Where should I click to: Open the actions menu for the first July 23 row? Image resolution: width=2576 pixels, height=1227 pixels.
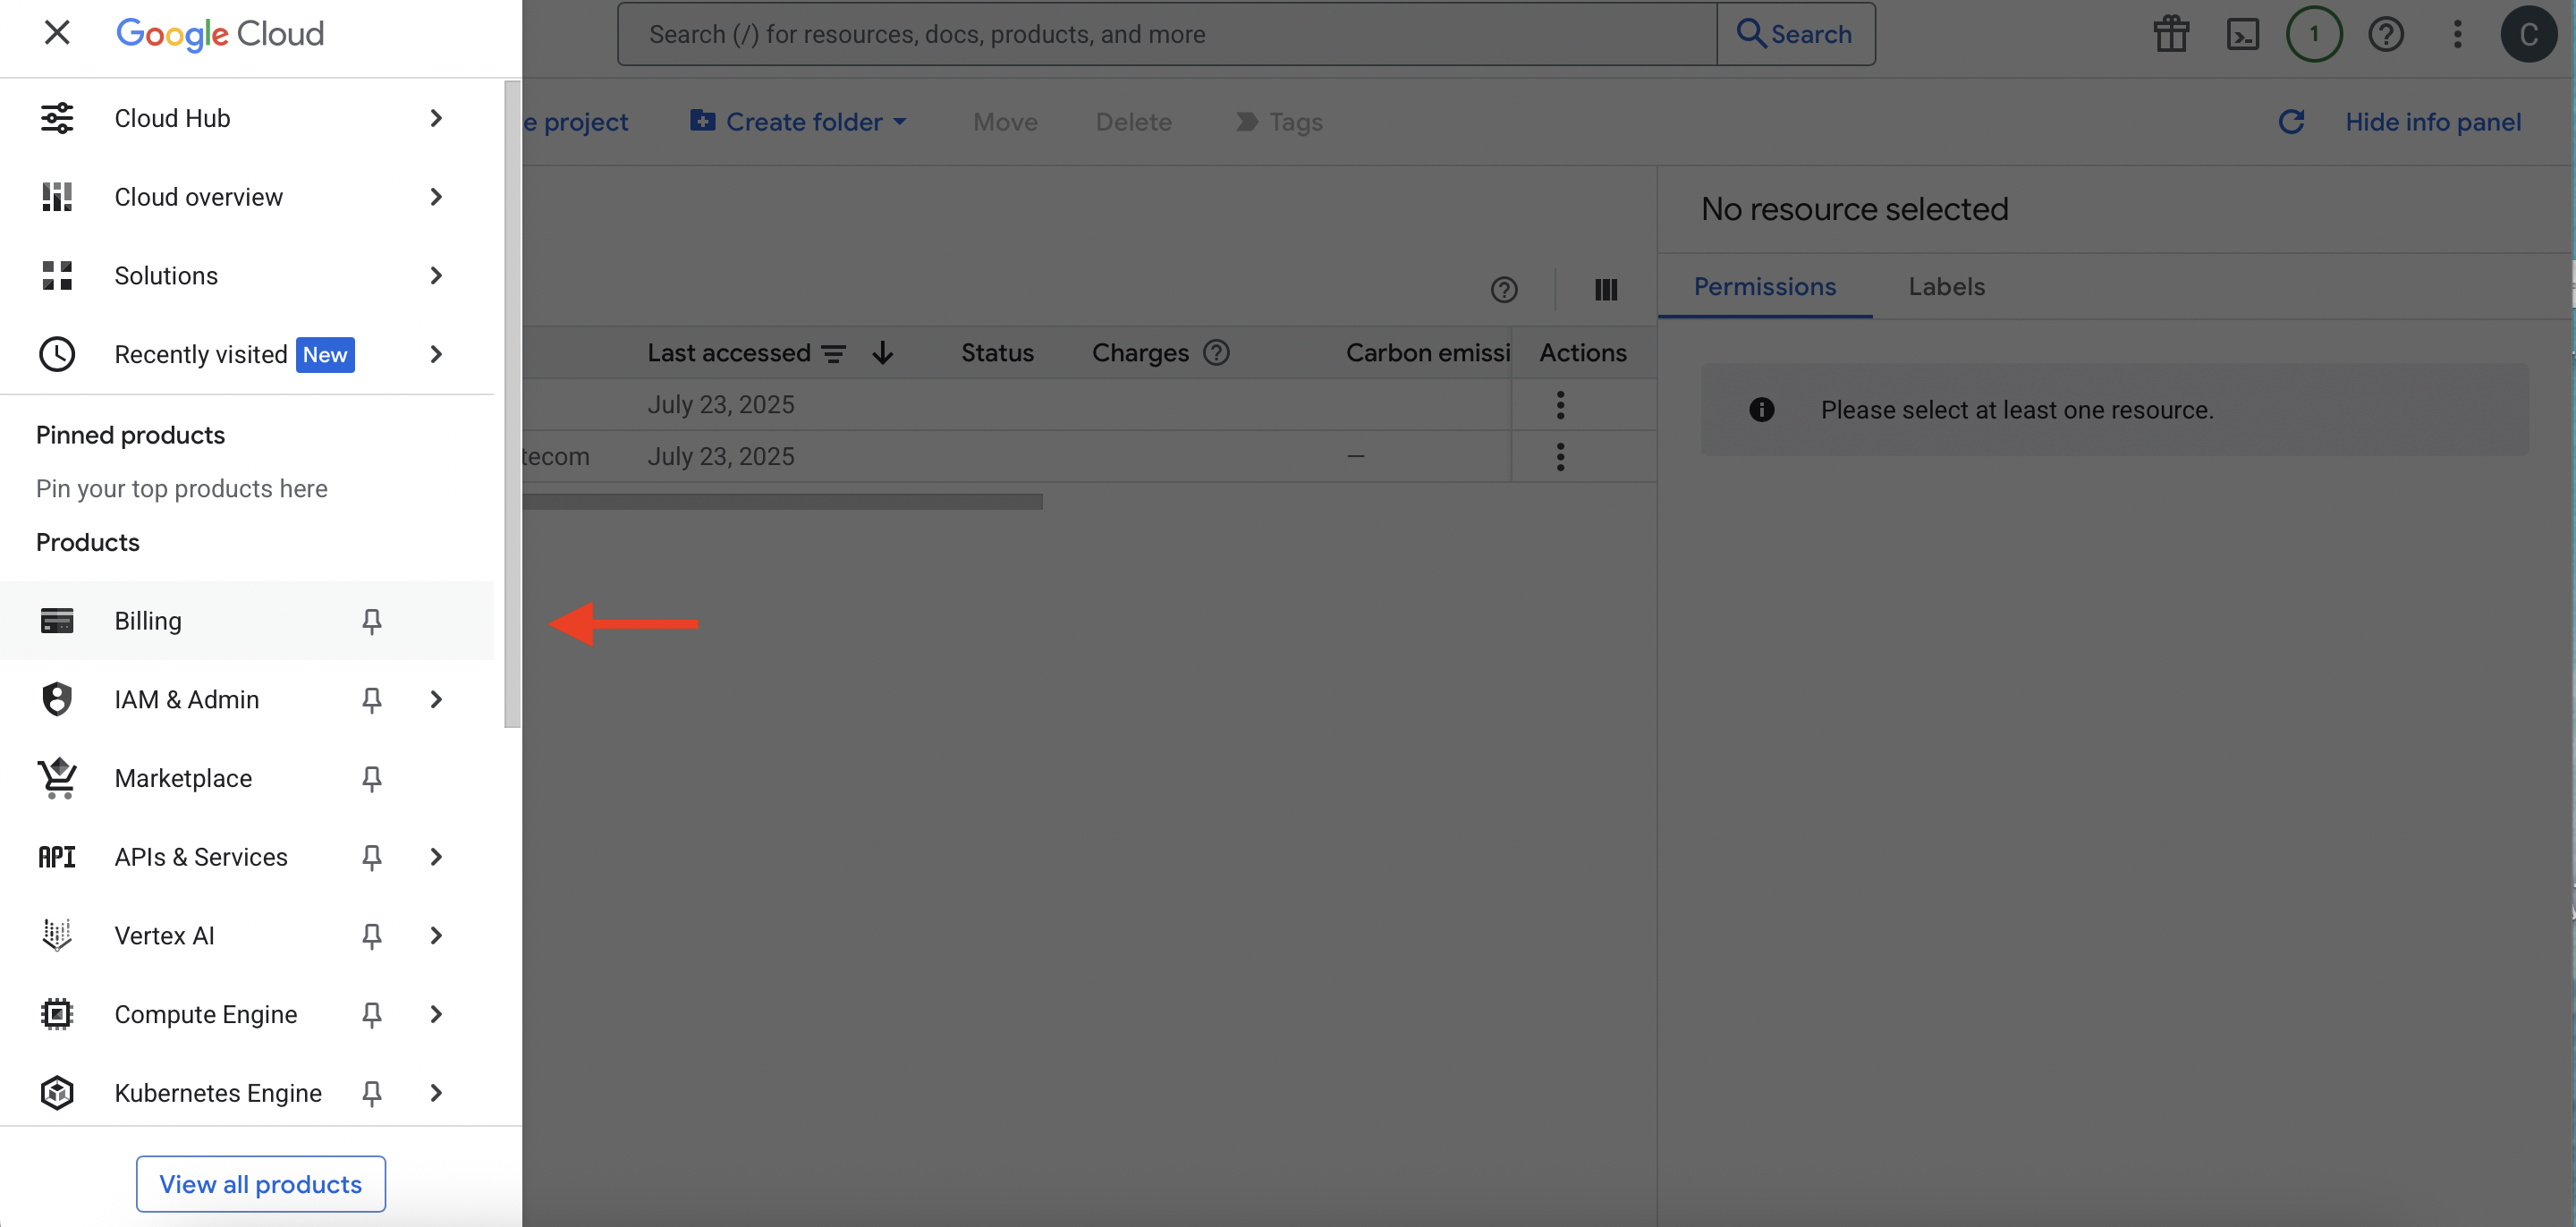1560,405
